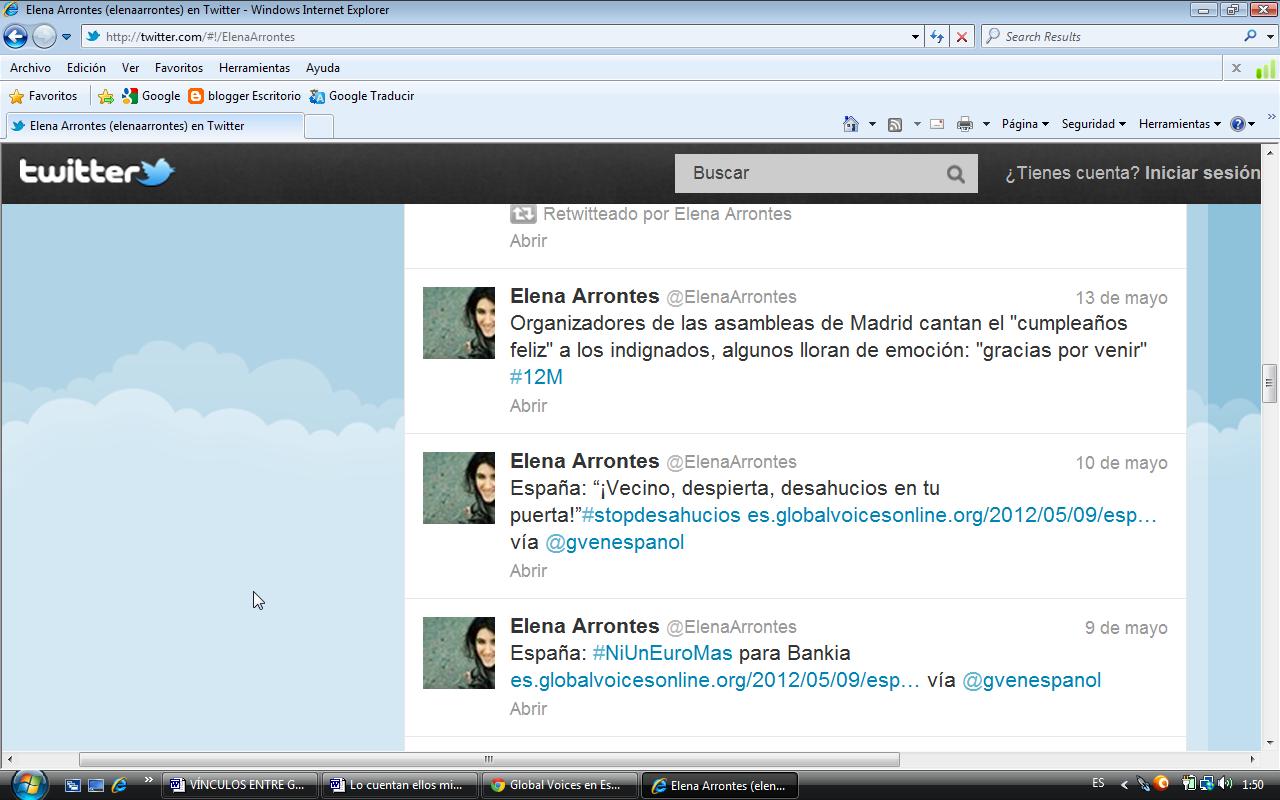Image resolution: width=1280 pixels, height=800 pixels.
Task: Open the avatar on 10 de mayo tweet
Action: tap(459, 488)
